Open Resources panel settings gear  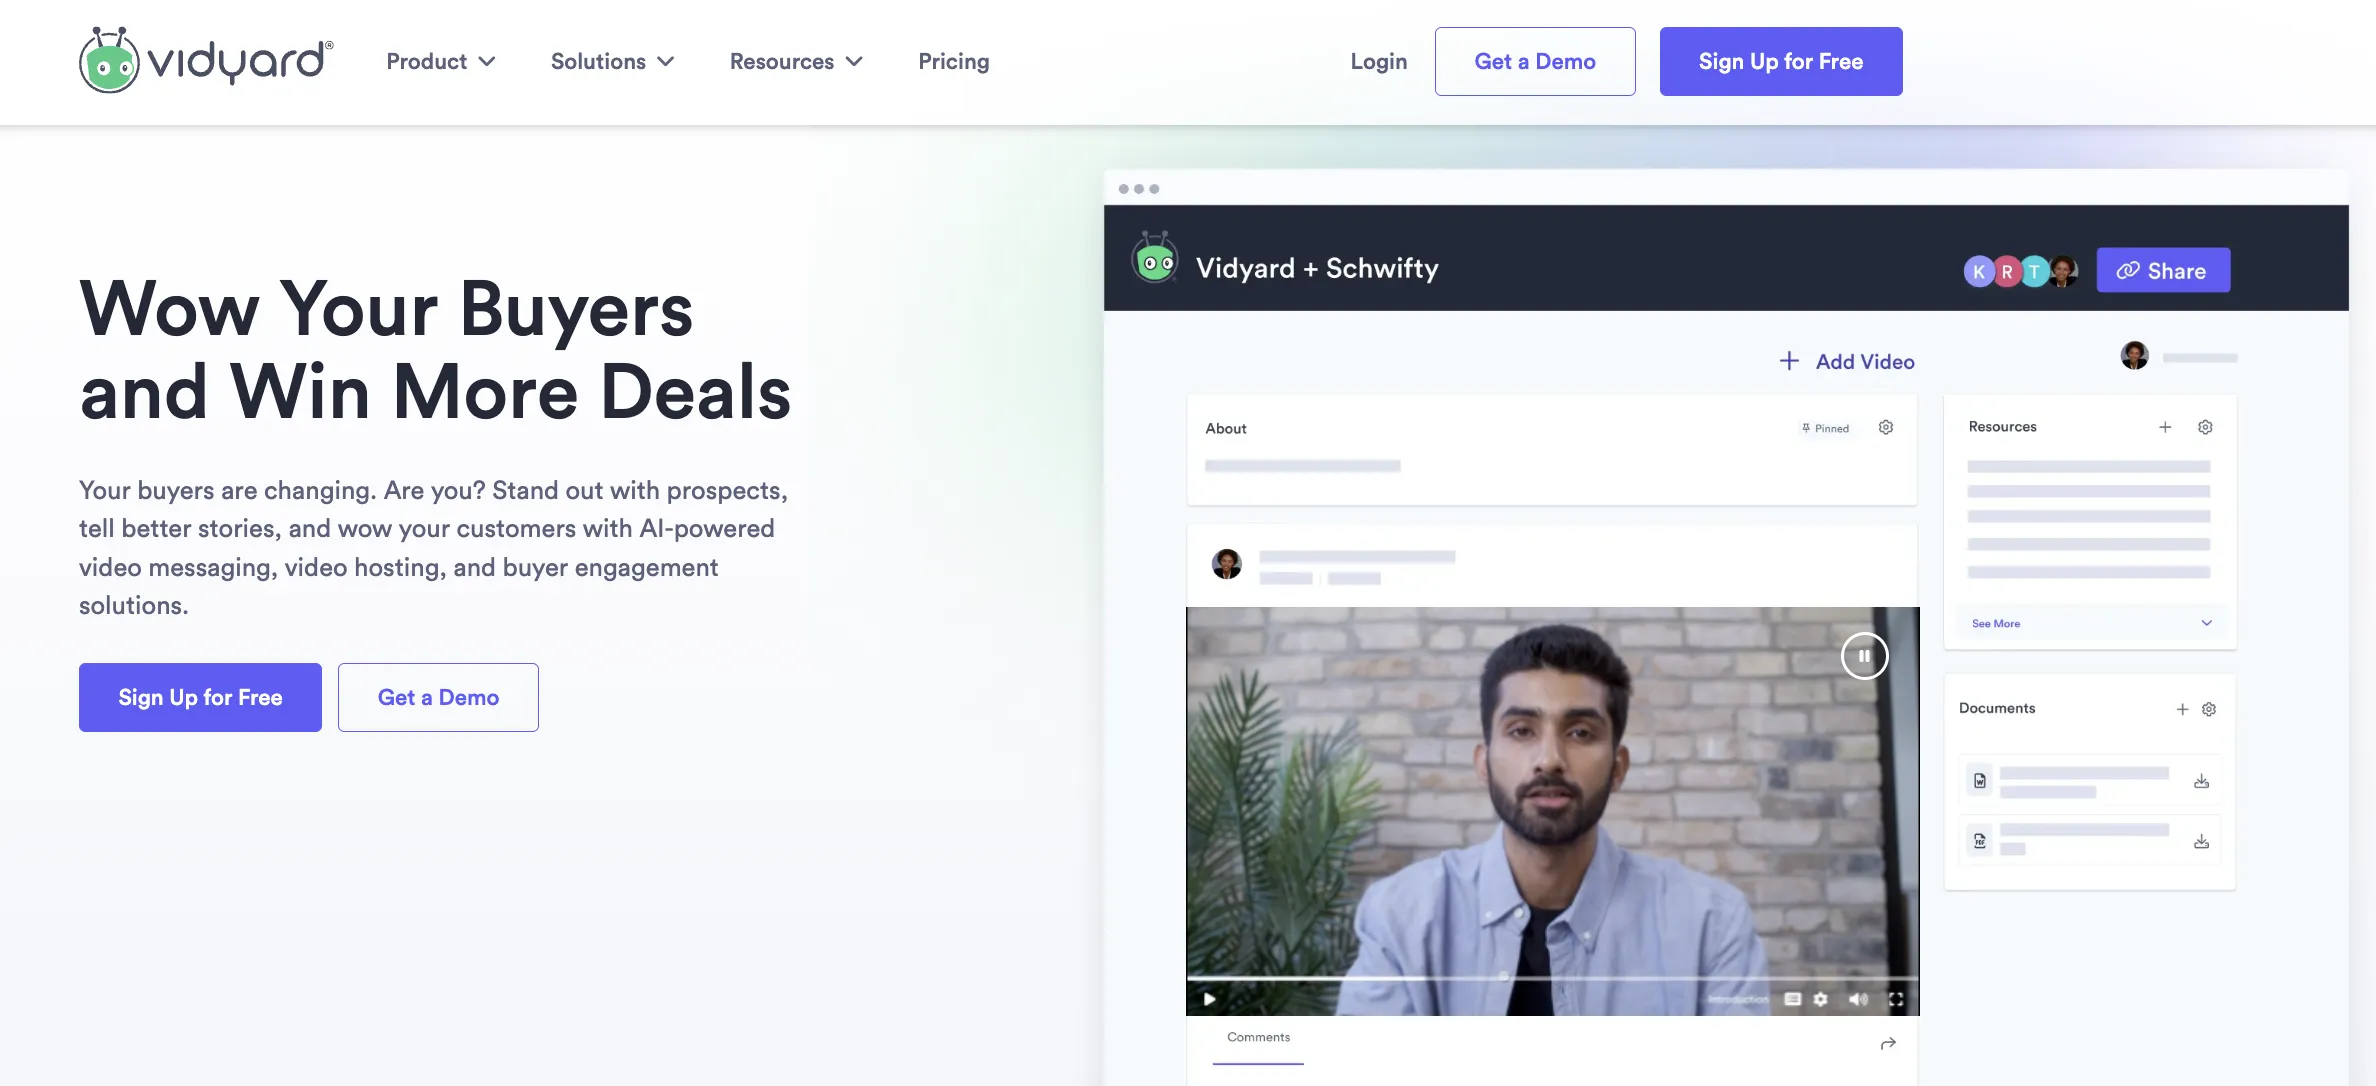click(2205, 427)
